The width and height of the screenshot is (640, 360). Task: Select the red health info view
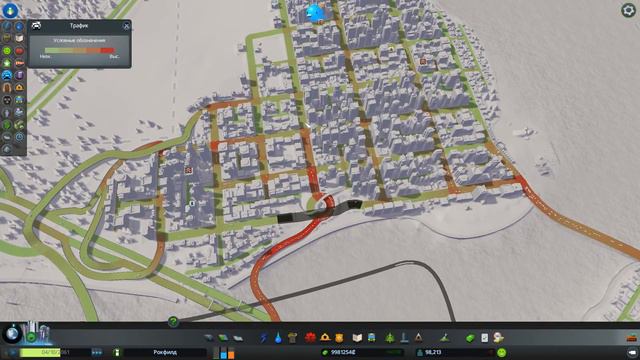click(x=19, y=51)
